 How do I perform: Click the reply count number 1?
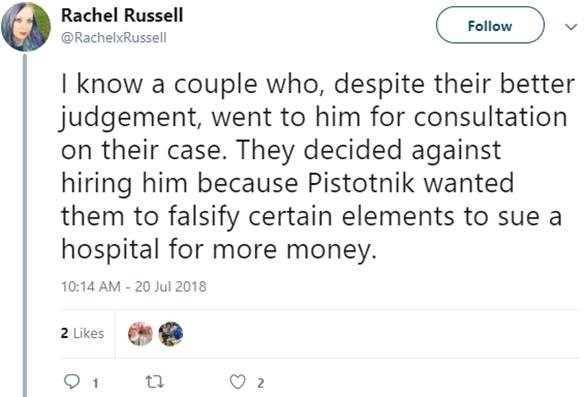pyautogui.click(x=95, y=383)
